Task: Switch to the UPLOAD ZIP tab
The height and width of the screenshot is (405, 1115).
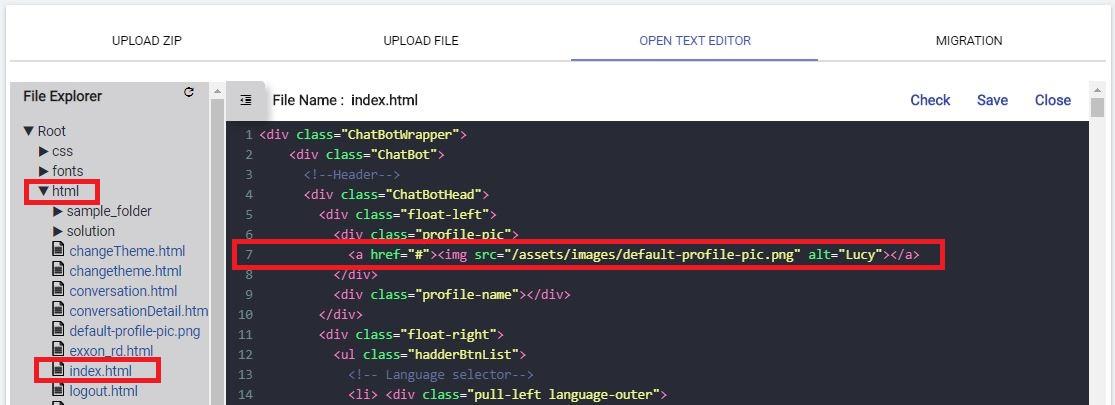Action: [x=146, y=40]
